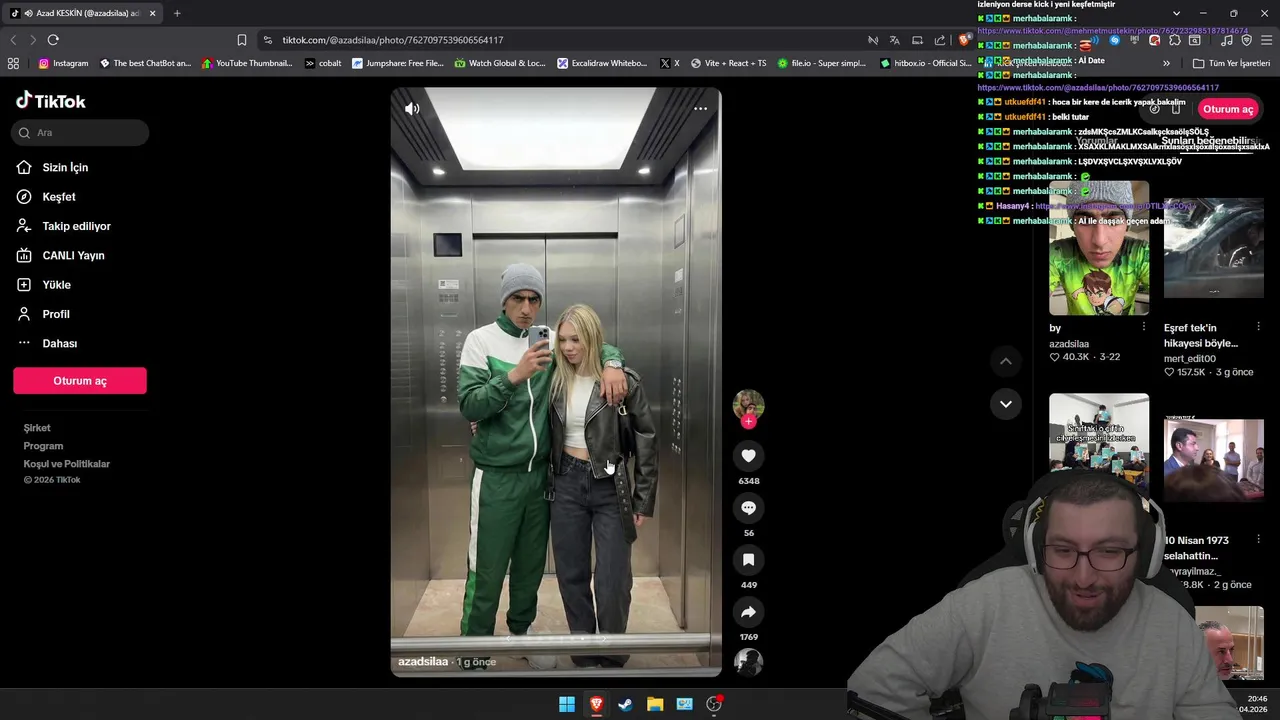Bookmark this page via the address bar bookmark icon
Image resolution: width=1280 pixels, height=720 pixels.
tap(242, 40)
